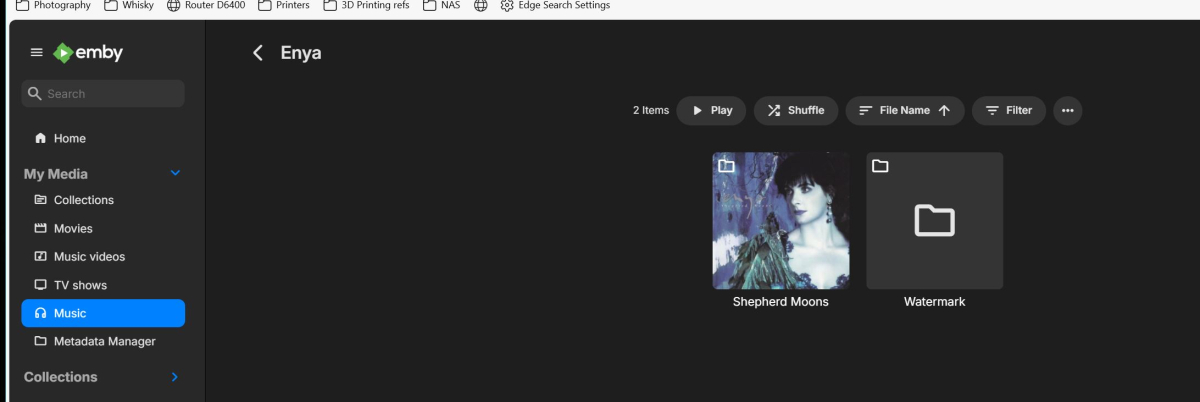This screenshot has width=1200, height=402.
Task: Open the Whisky bookmark folder
Action: (129, 5)
